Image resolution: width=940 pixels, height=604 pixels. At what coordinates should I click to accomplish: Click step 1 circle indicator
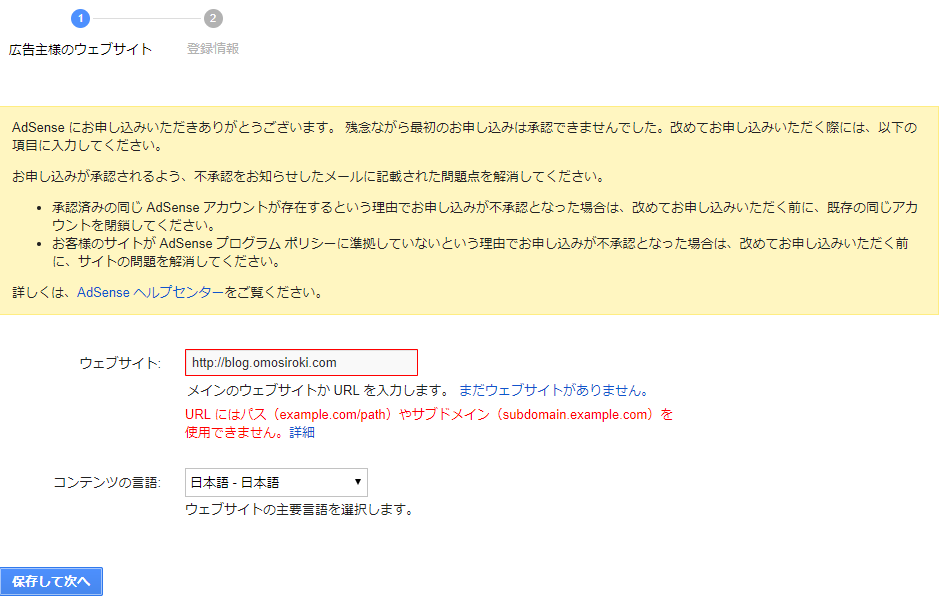point(80,19)
